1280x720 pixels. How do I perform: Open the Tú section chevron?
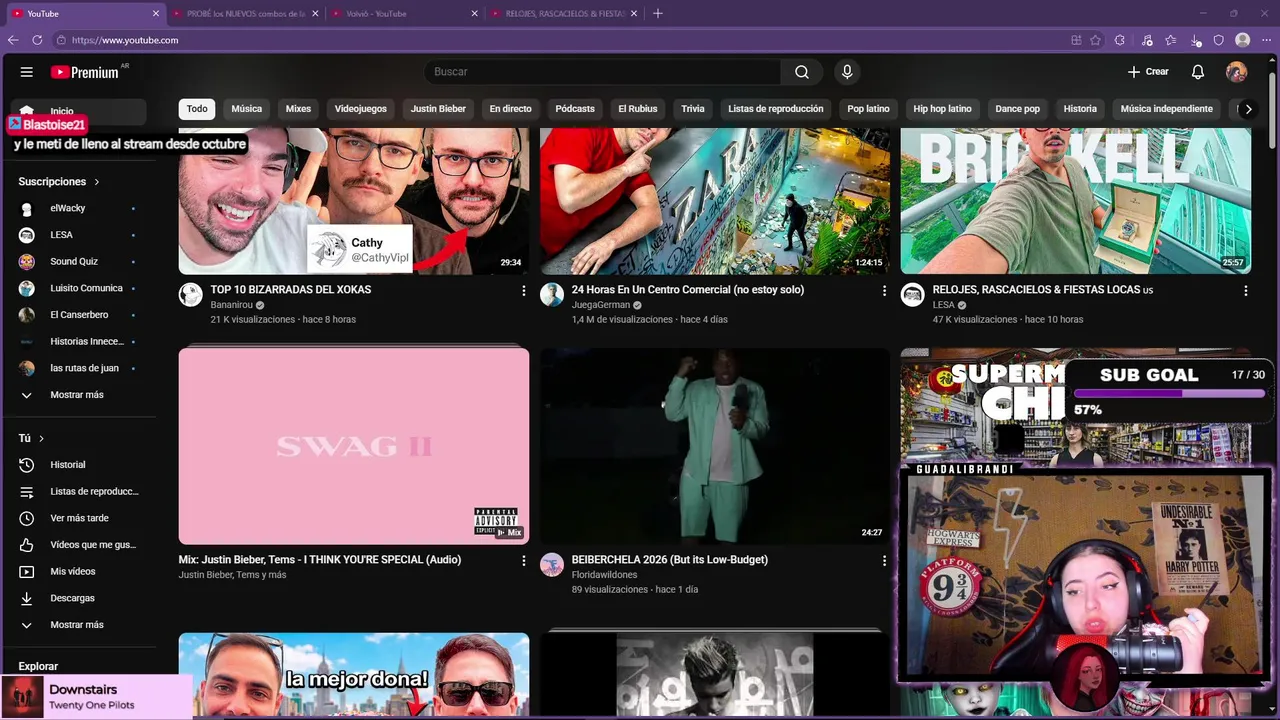tap(41, 439)
